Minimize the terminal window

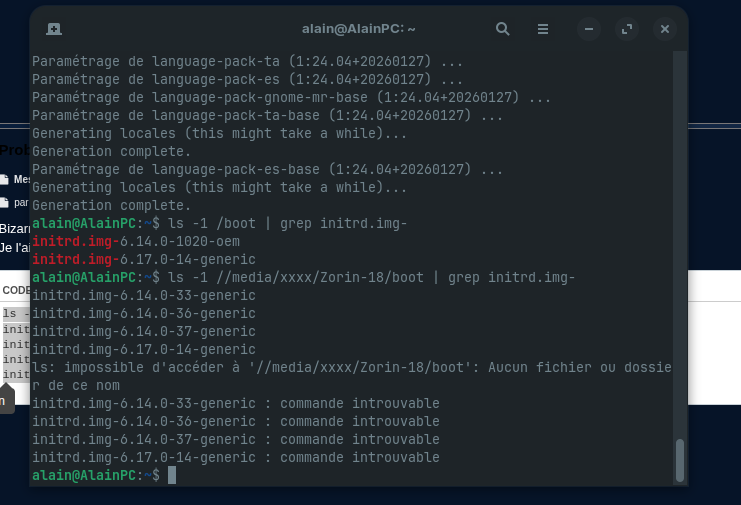click(x=589, y=29)
